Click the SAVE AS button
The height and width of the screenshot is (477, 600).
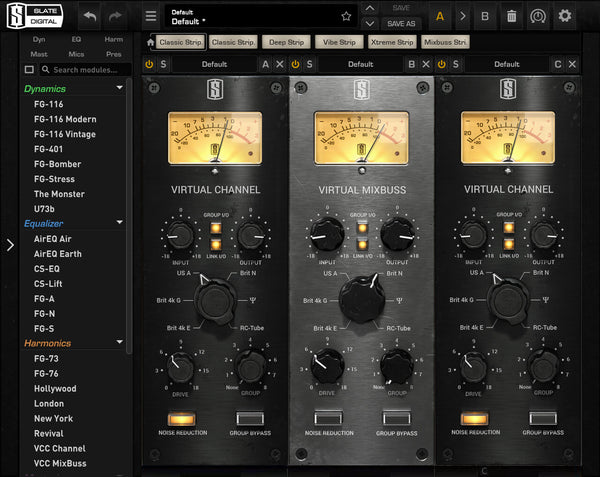click(x=400, y=24)
